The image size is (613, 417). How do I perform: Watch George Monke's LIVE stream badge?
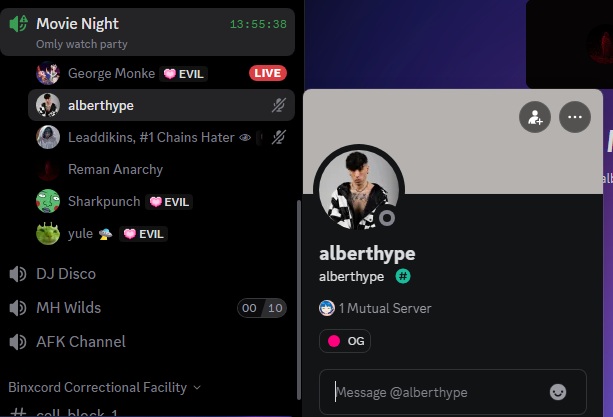[268, 73]
